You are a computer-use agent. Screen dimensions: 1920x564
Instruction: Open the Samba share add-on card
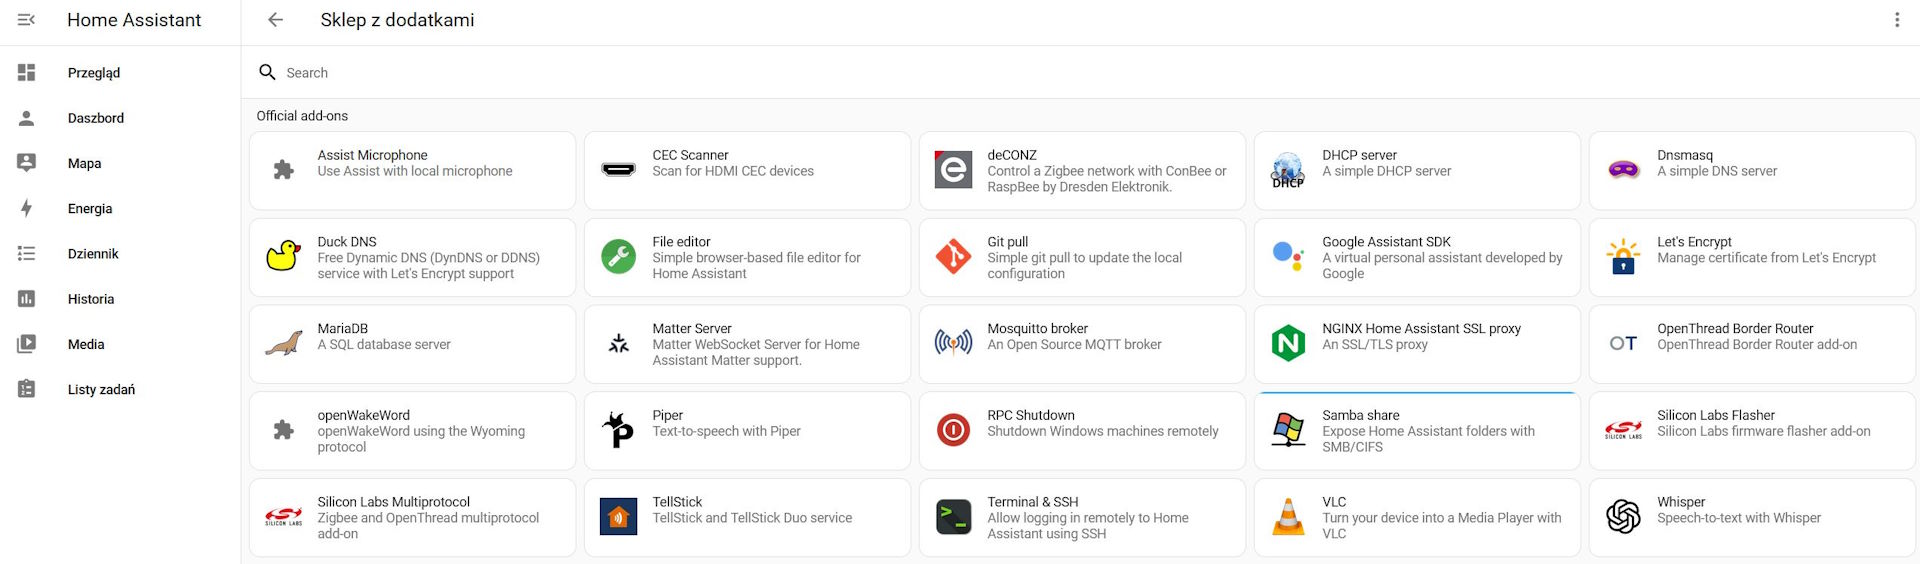[1416, 431]
